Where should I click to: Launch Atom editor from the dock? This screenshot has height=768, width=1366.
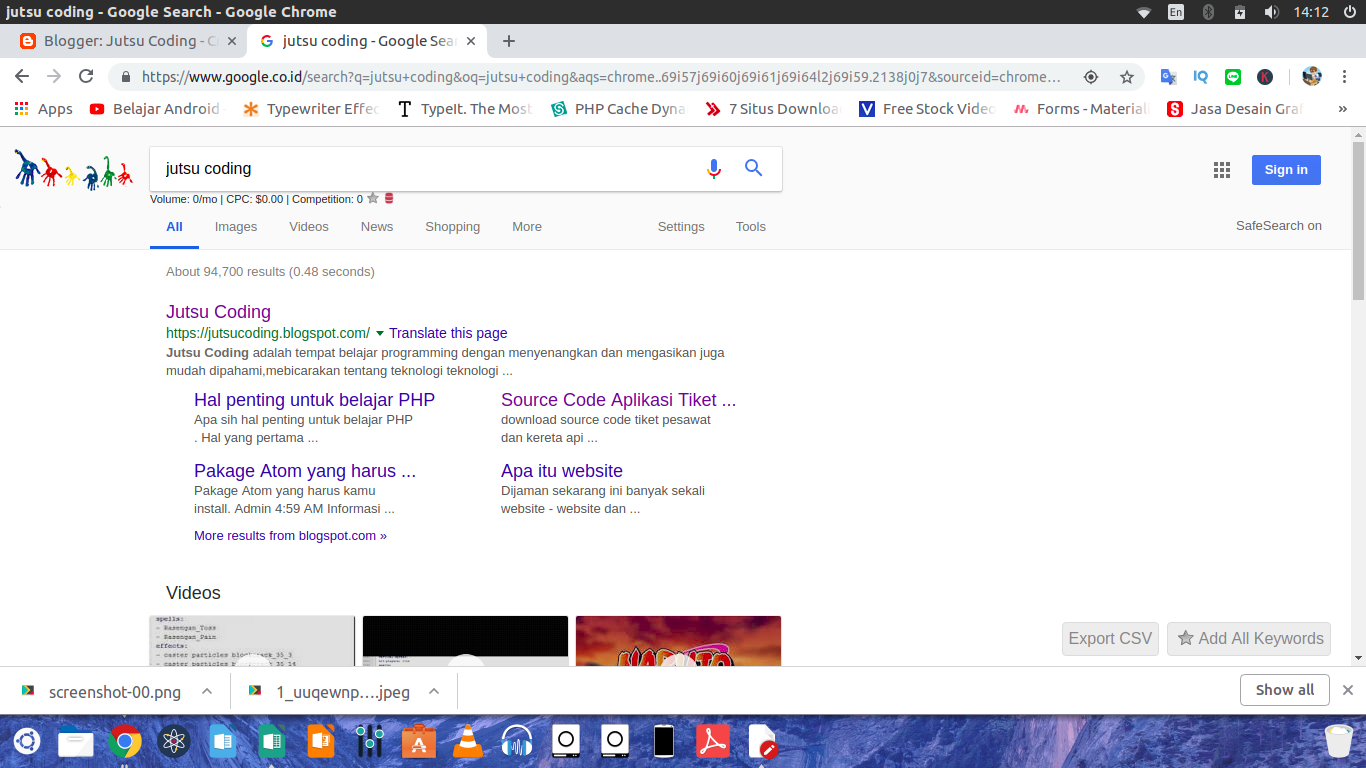175,741
